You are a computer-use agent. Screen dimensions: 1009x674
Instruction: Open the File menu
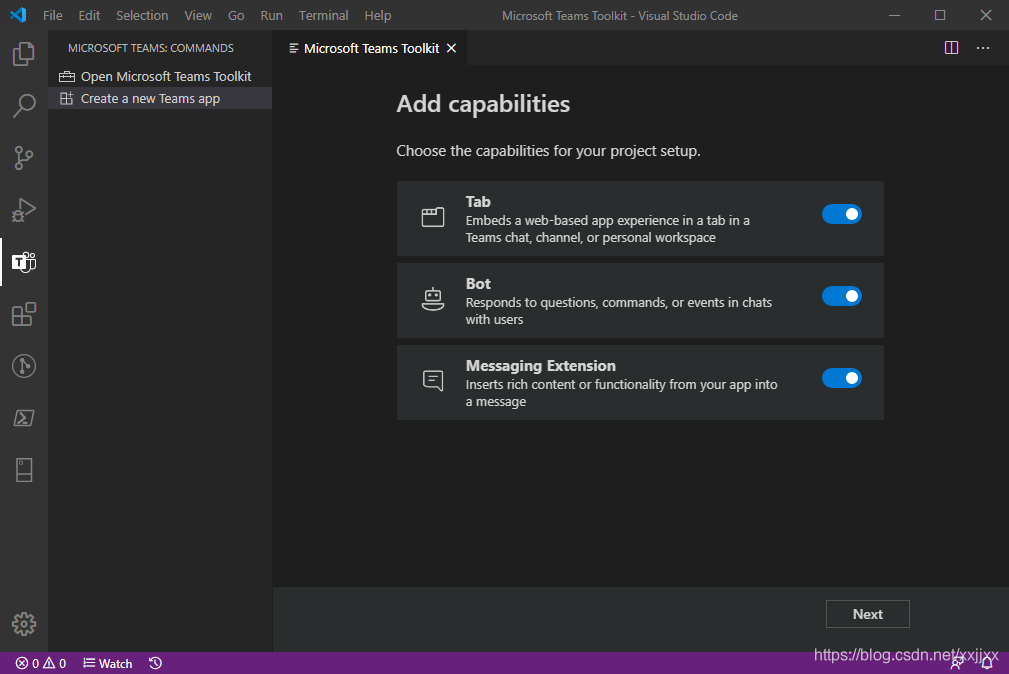(52, 15)
